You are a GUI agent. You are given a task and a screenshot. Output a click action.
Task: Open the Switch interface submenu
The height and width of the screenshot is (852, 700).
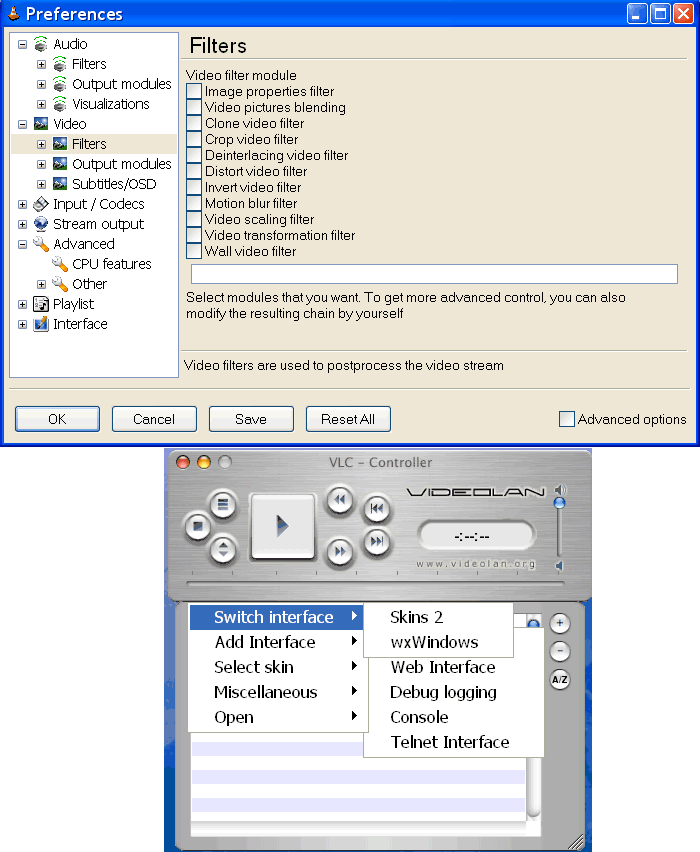pyautogui.click(x=277, y=617)
